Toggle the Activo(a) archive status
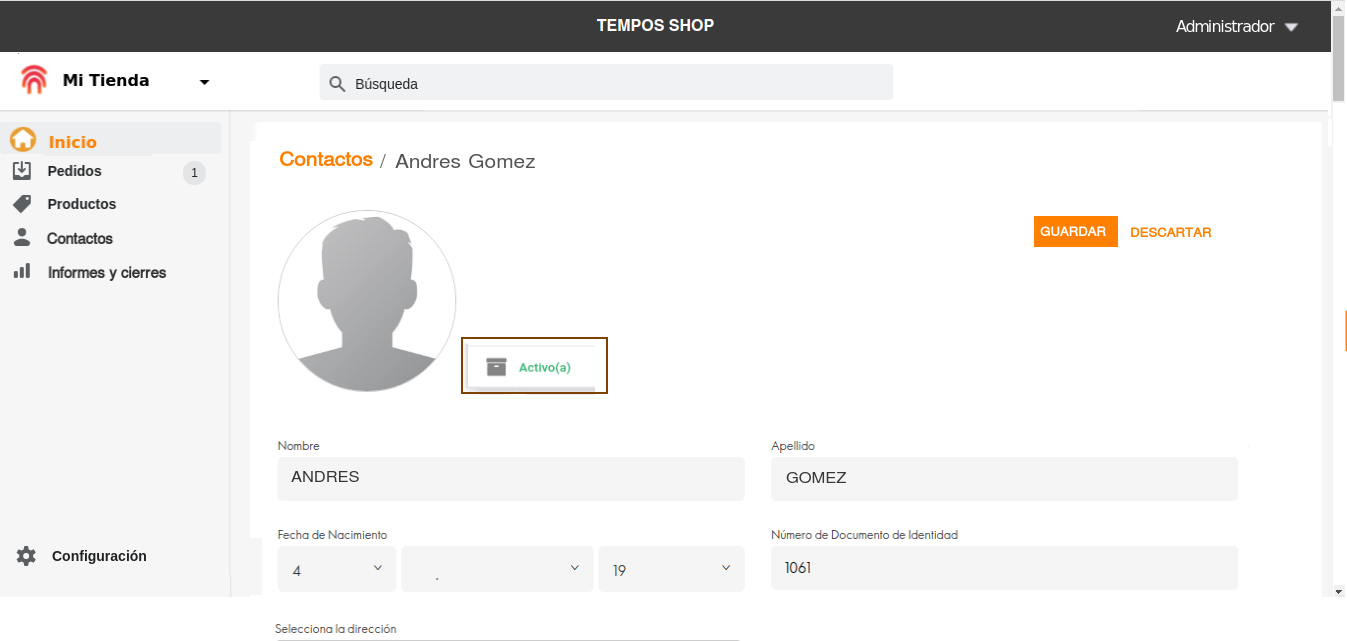Image resolution: width=1347 pixels, height=641 pixels. coord(534,367)
